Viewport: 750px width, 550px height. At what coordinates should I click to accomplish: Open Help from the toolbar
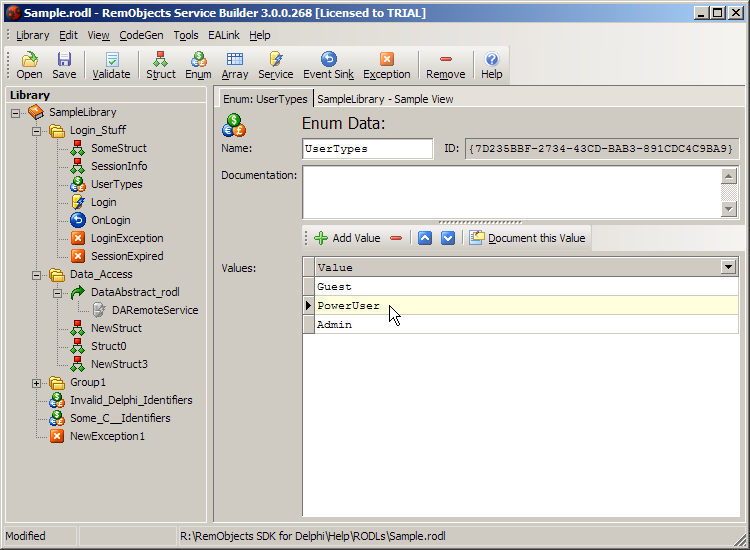(492, 59)
